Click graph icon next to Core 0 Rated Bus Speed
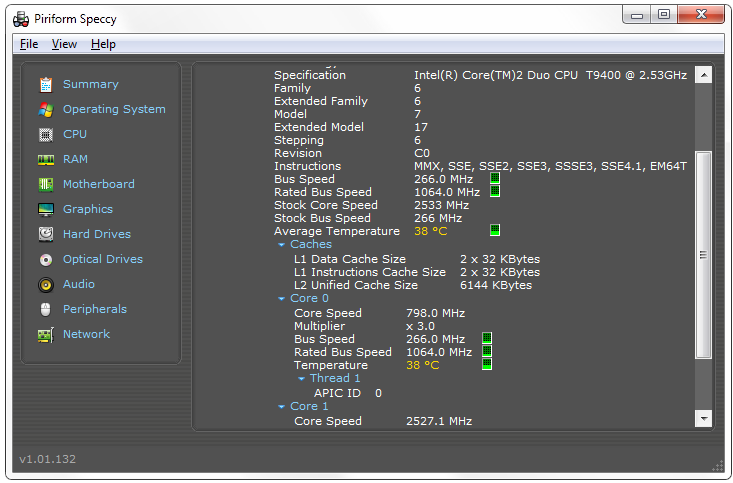 (487, 351)
